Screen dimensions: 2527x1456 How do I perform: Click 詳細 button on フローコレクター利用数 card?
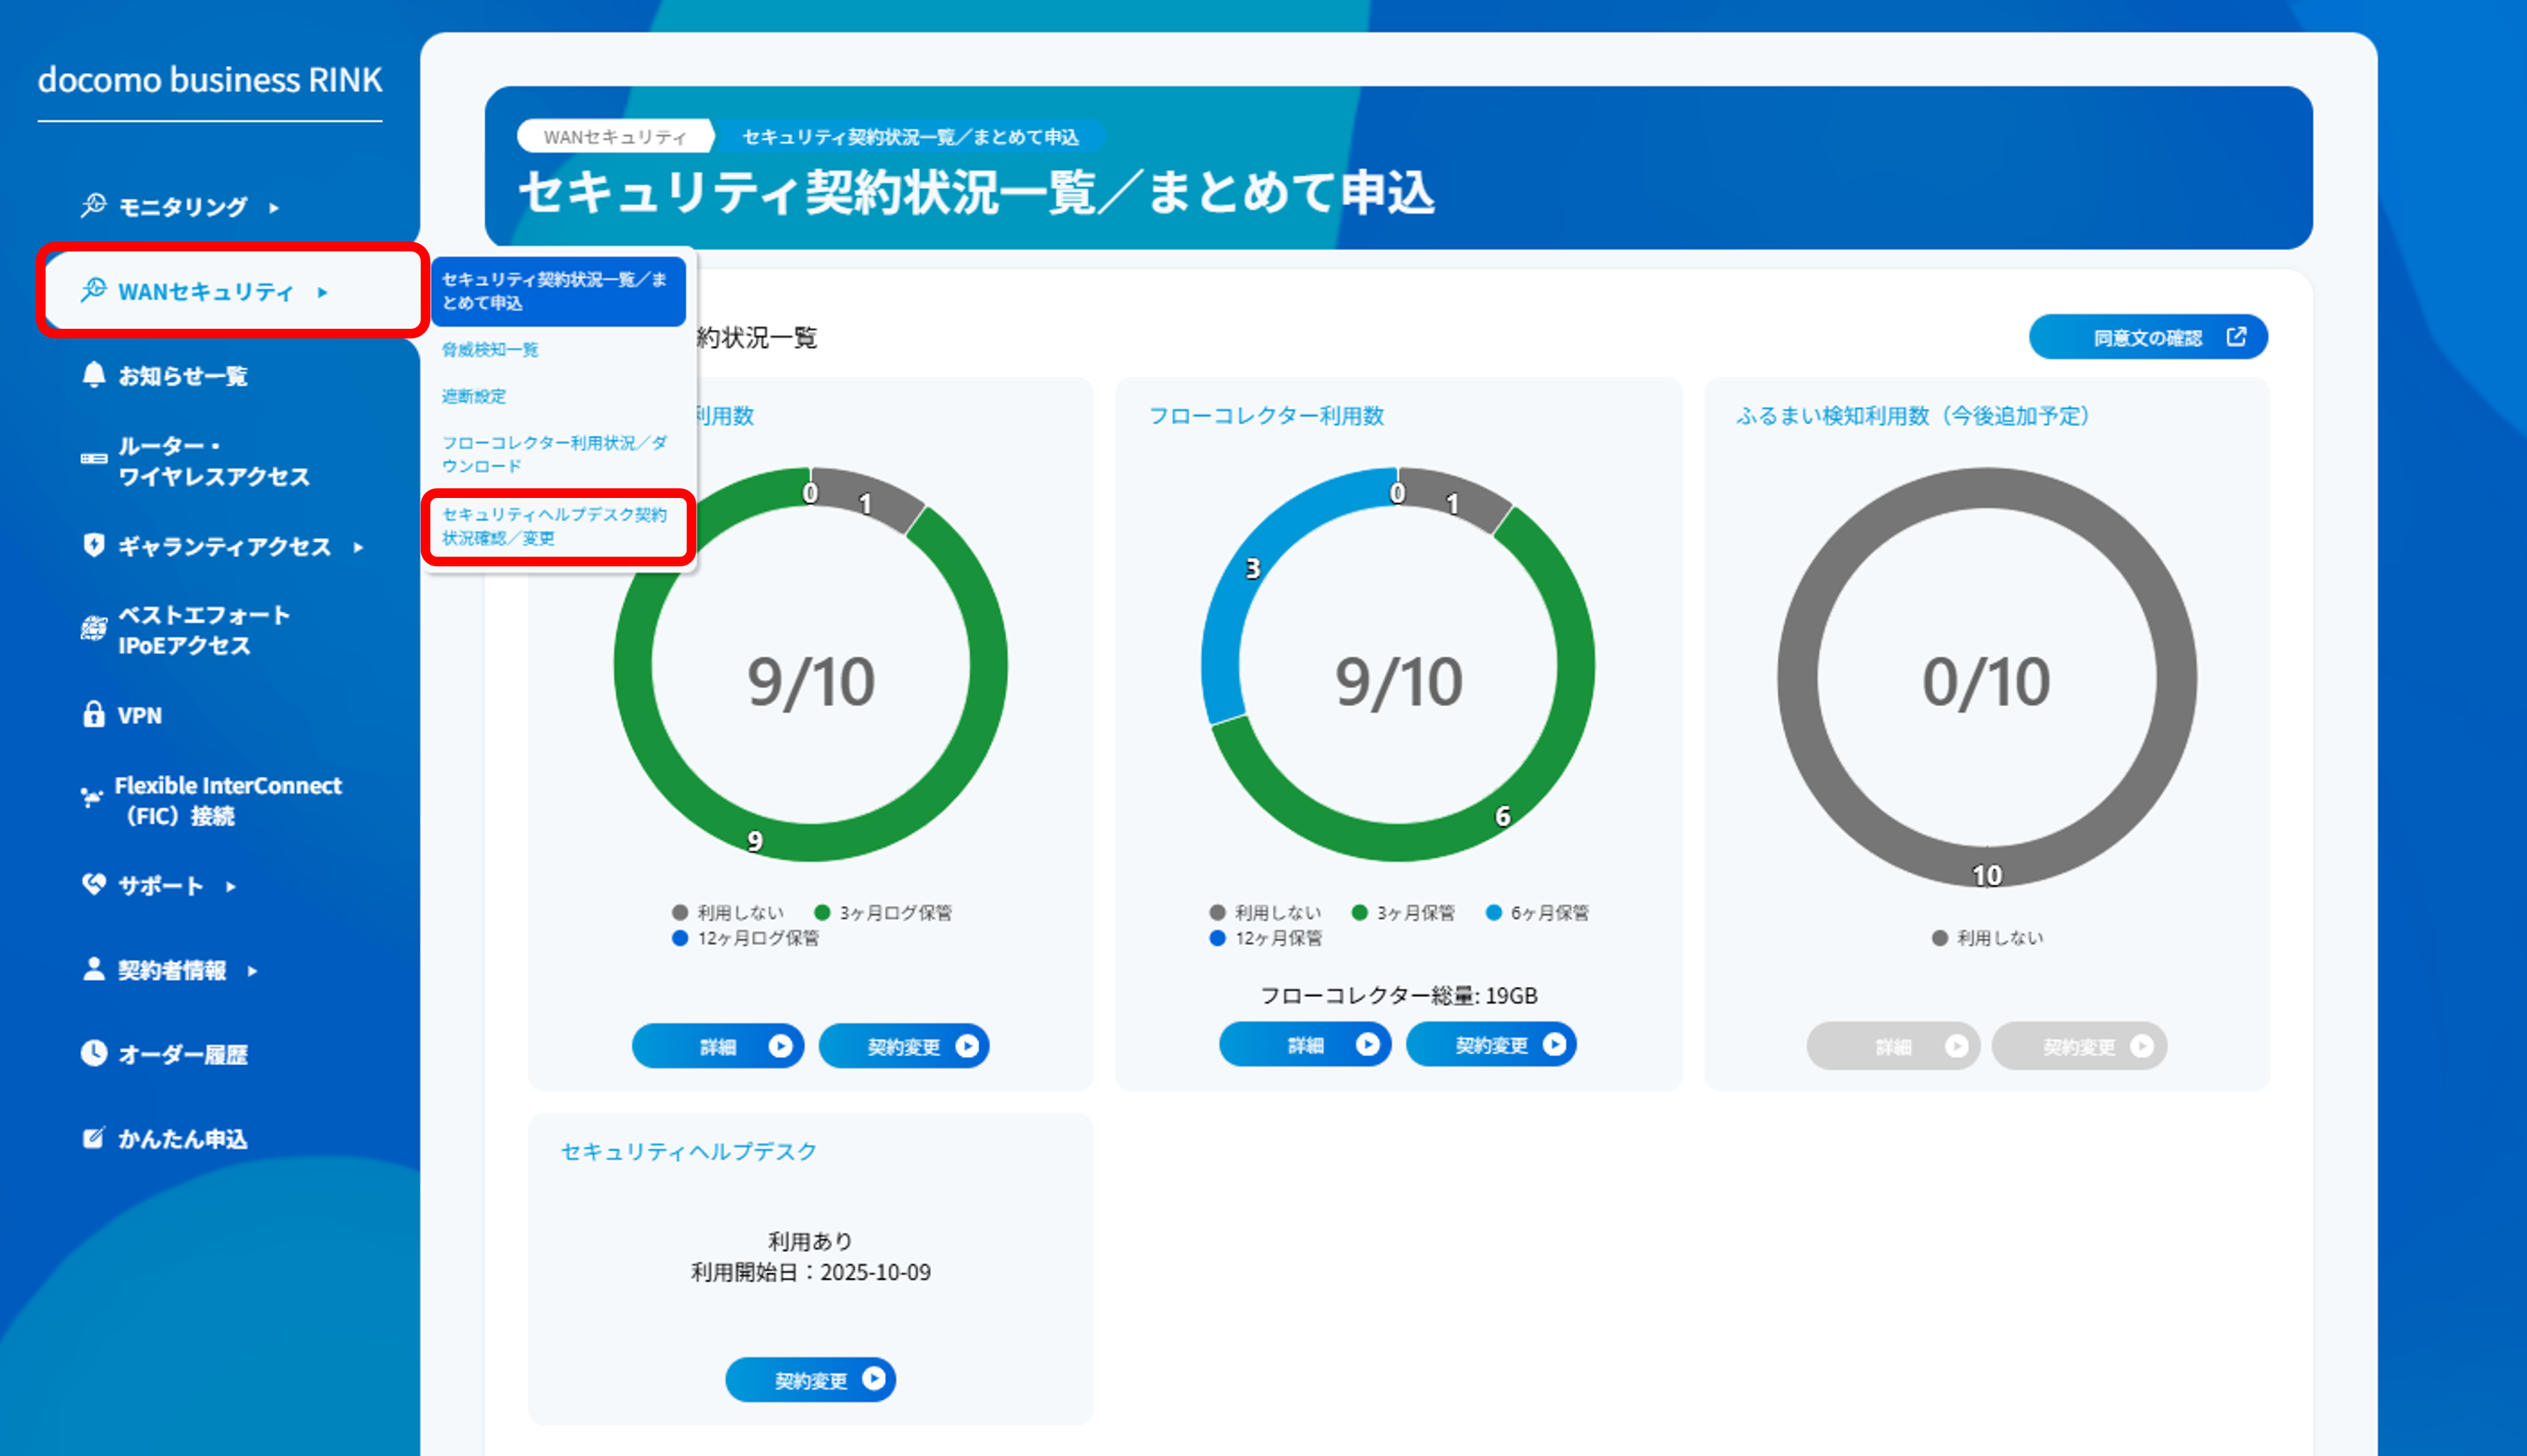pyautogui.click(x=1304, y=1044)
